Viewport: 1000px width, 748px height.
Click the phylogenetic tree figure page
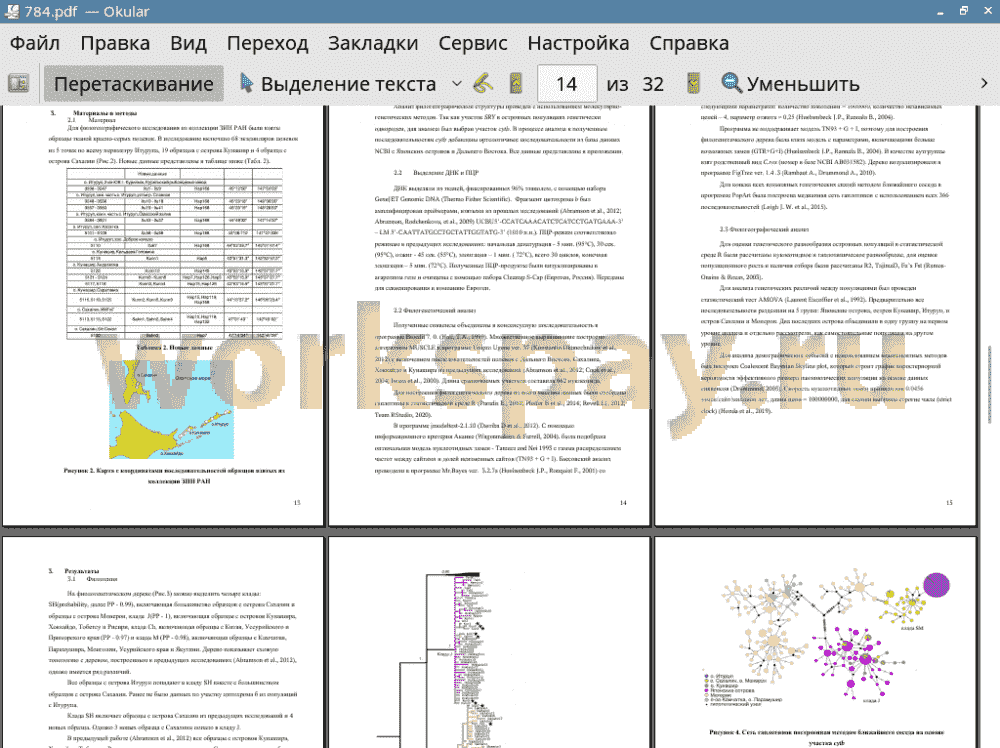pos(489,642)
